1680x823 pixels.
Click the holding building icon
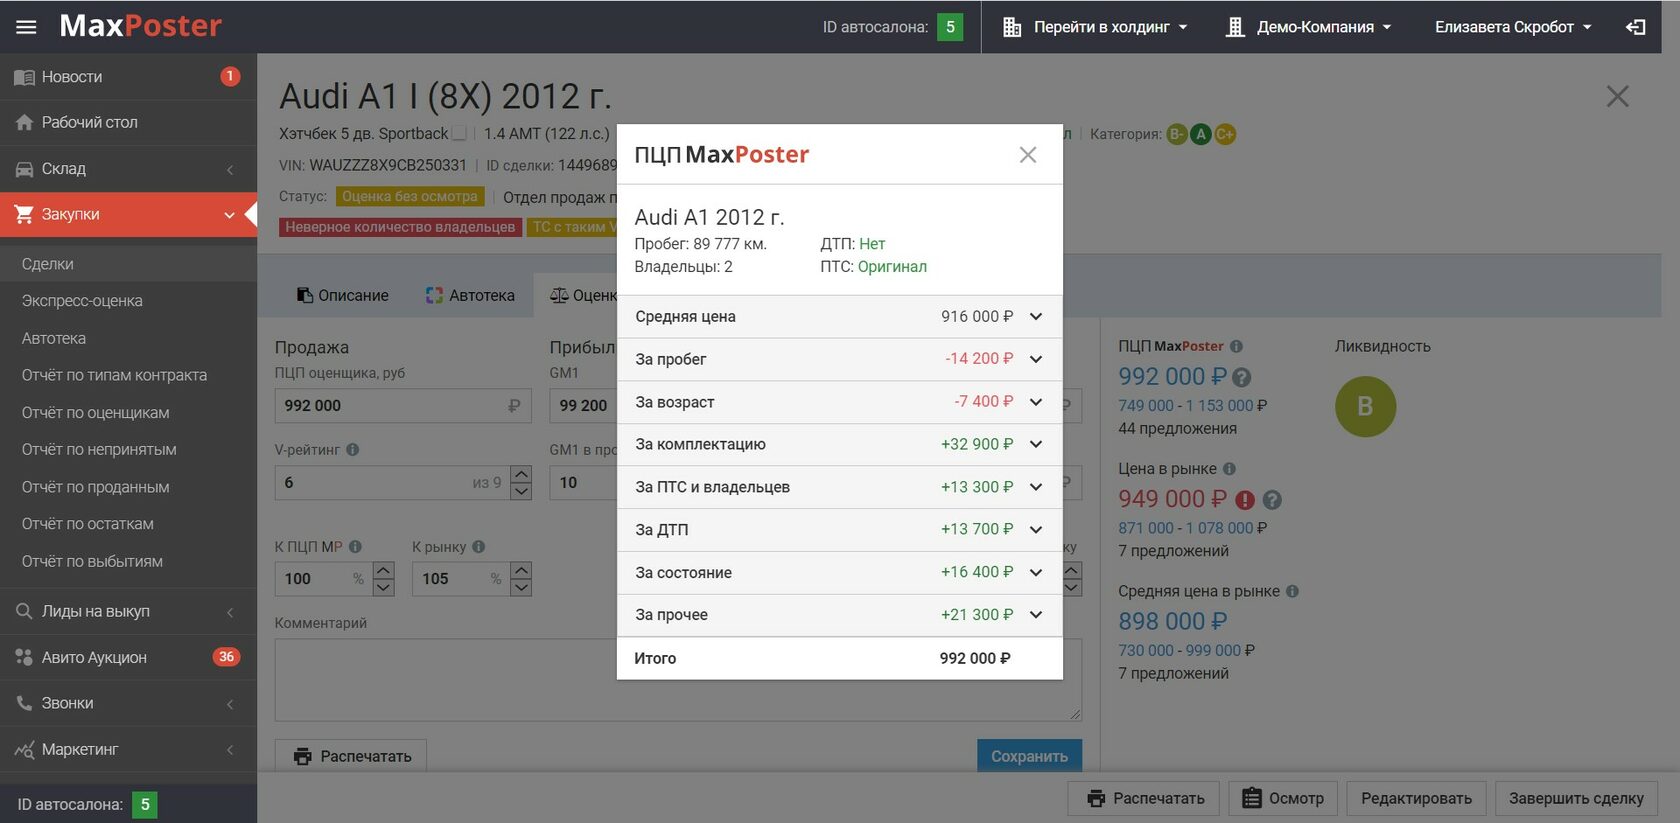click(x=1012, y=27)
